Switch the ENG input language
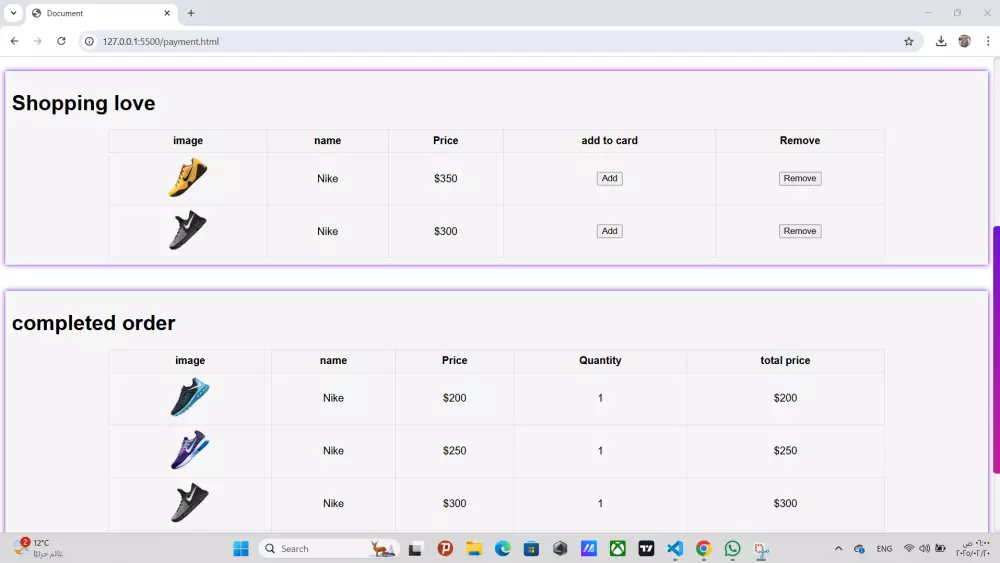 (x=884, y=548)
